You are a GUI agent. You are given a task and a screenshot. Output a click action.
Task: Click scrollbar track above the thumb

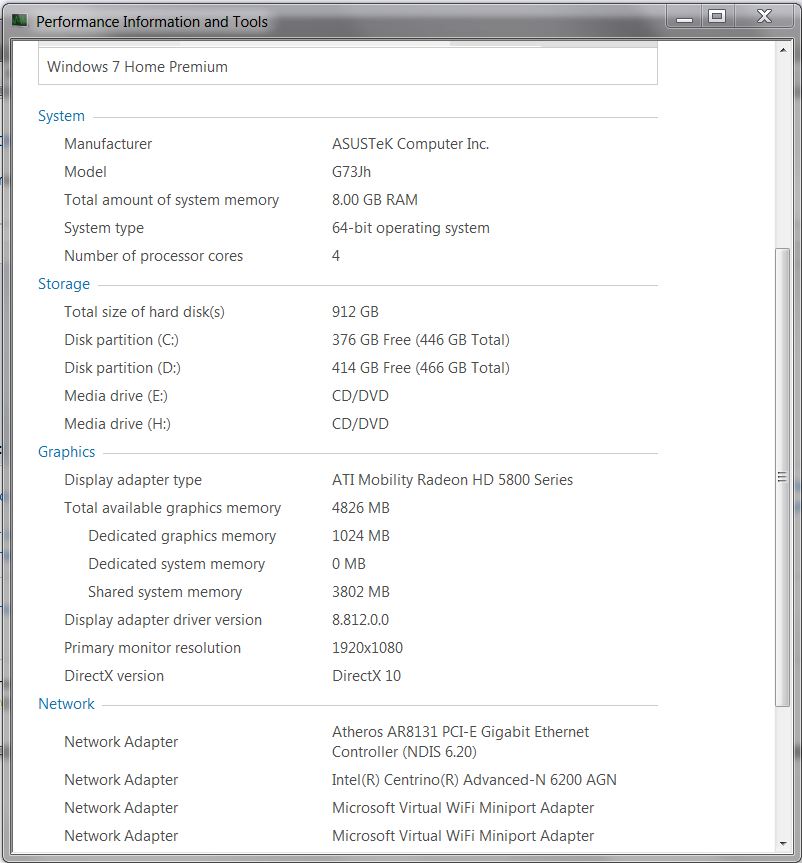point(782,153)
